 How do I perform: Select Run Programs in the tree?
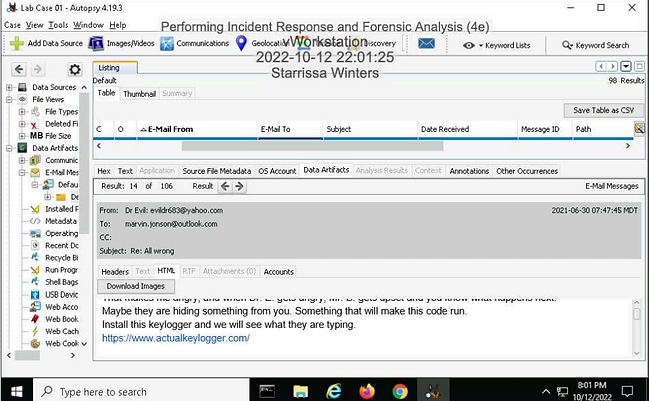coord(61,270)
